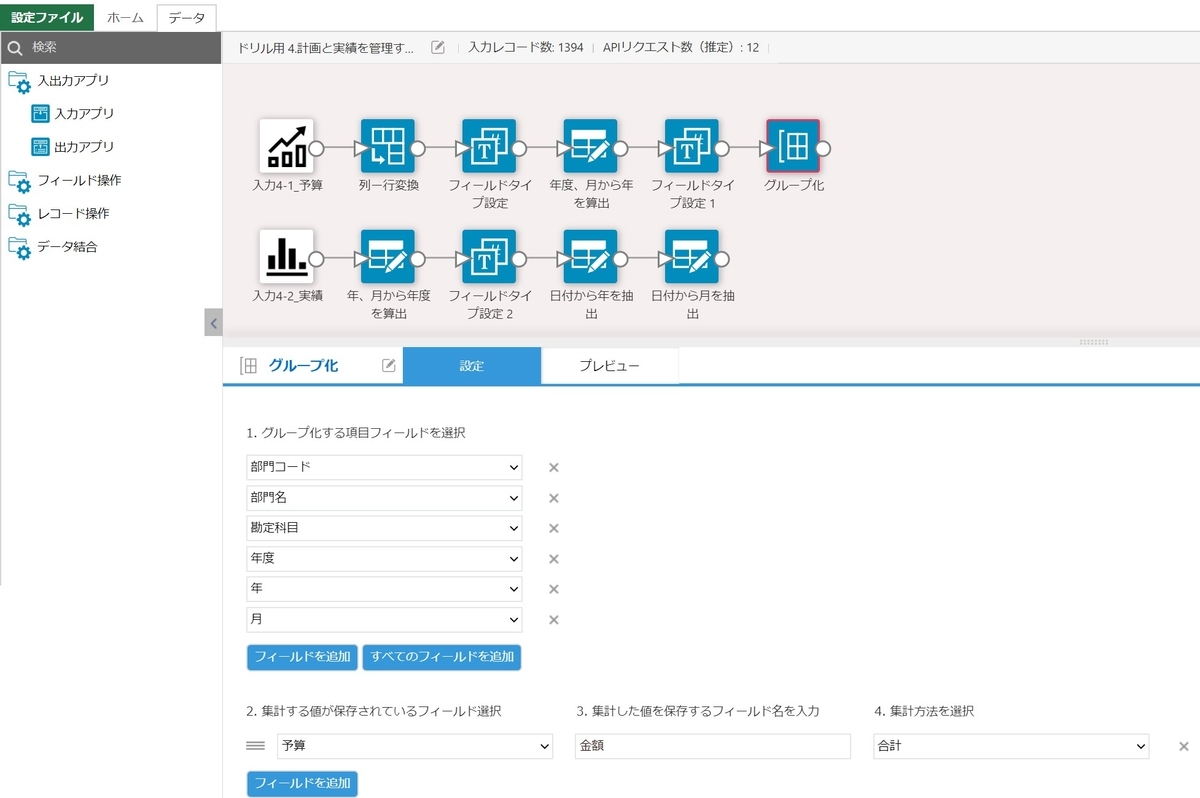The image size is (1200, 798).
Task: Open the 年 field dropdown
Action: [385, 589]
